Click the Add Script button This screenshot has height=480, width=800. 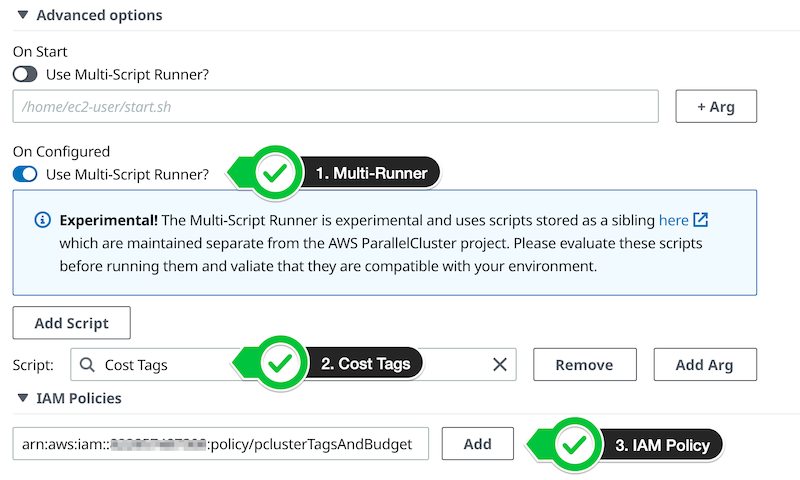coord(71,323)
